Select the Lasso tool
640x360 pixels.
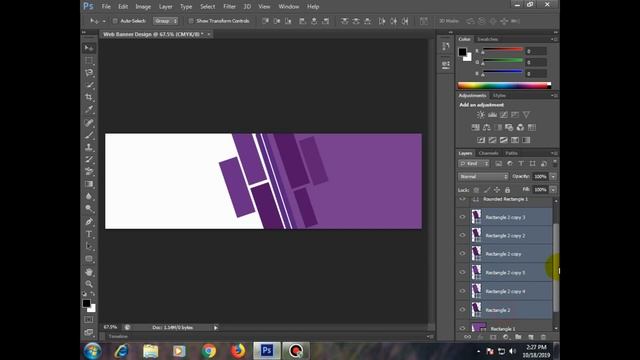coord(89,73)
